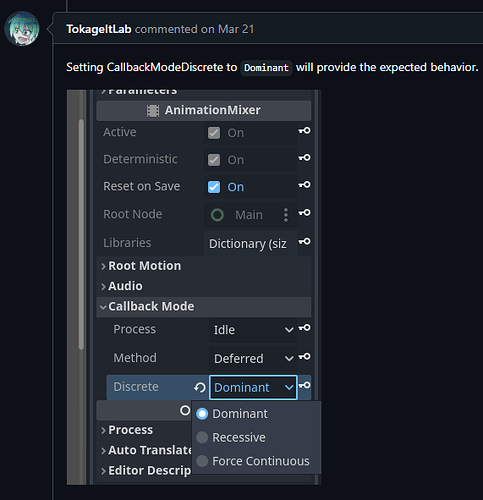Click the Discrete Dominant dropdown box
This screenshot has width=483, height=500.
(x=253, y=387)
